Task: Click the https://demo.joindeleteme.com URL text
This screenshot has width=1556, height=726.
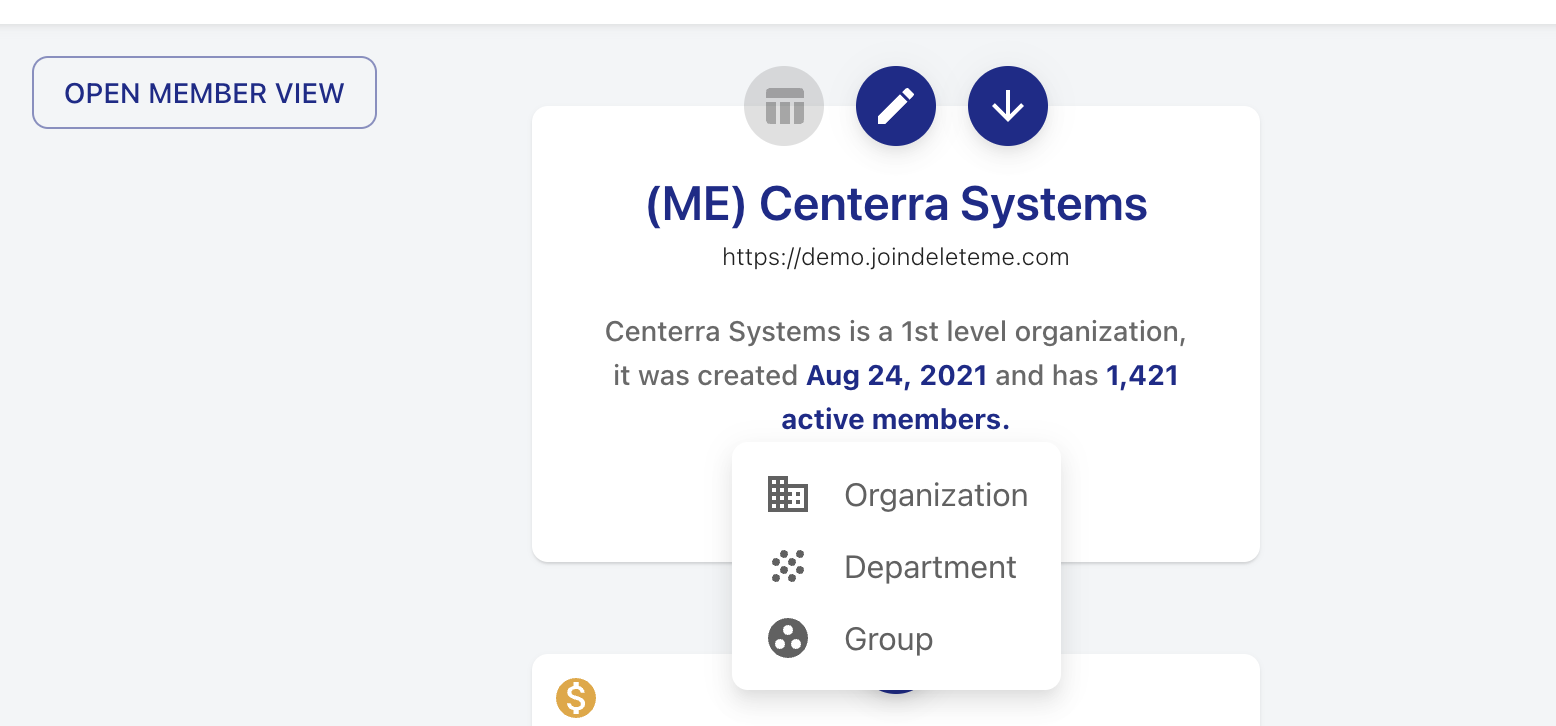Action: click(896, 257)
